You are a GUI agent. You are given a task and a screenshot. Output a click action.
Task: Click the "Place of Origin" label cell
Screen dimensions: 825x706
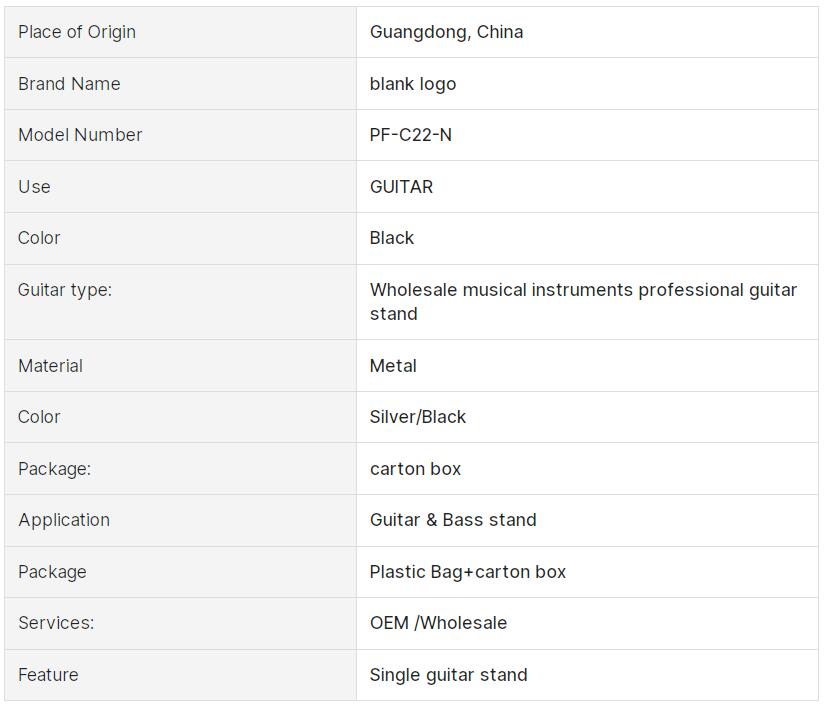pos(77,32)
